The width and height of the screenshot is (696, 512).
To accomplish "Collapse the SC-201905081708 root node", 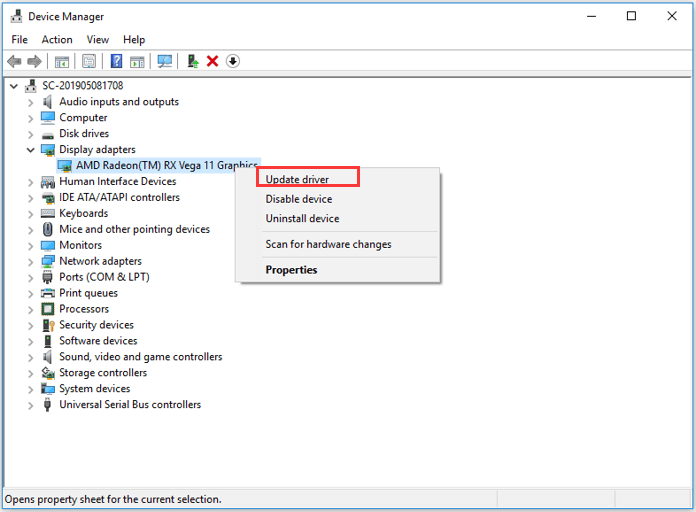I will pos(14,86).
